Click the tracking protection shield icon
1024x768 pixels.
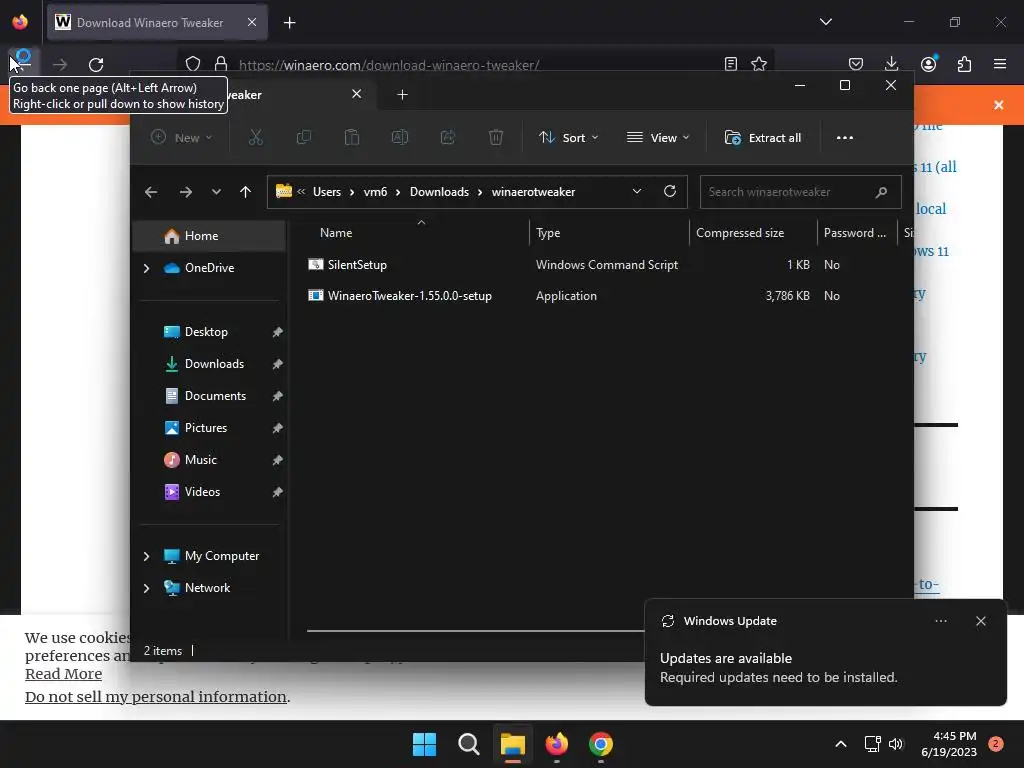pyautogui.click(x=193, y=64)
